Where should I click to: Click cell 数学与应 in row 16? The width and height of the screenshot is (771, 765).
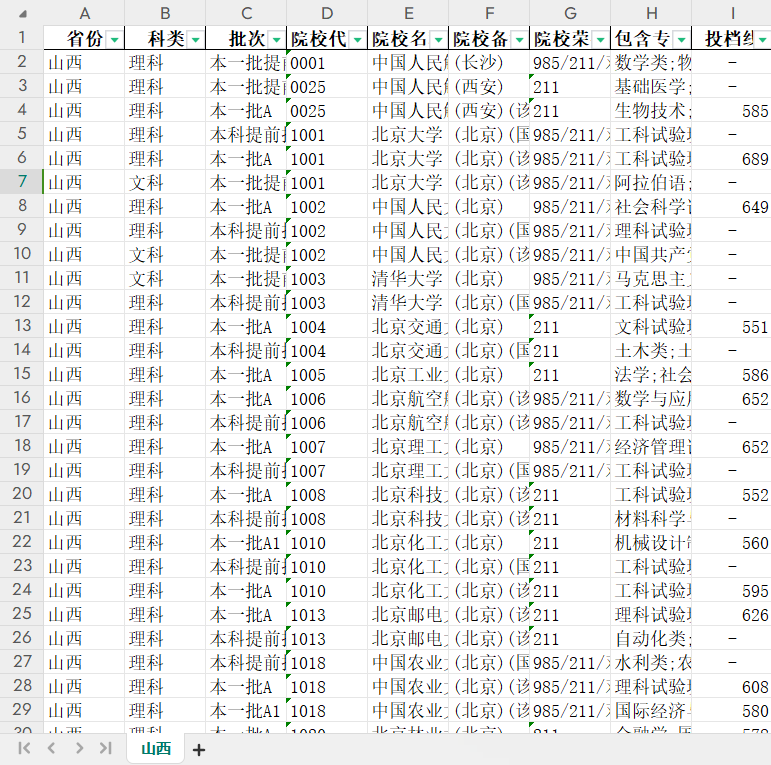tap(652, 398)
